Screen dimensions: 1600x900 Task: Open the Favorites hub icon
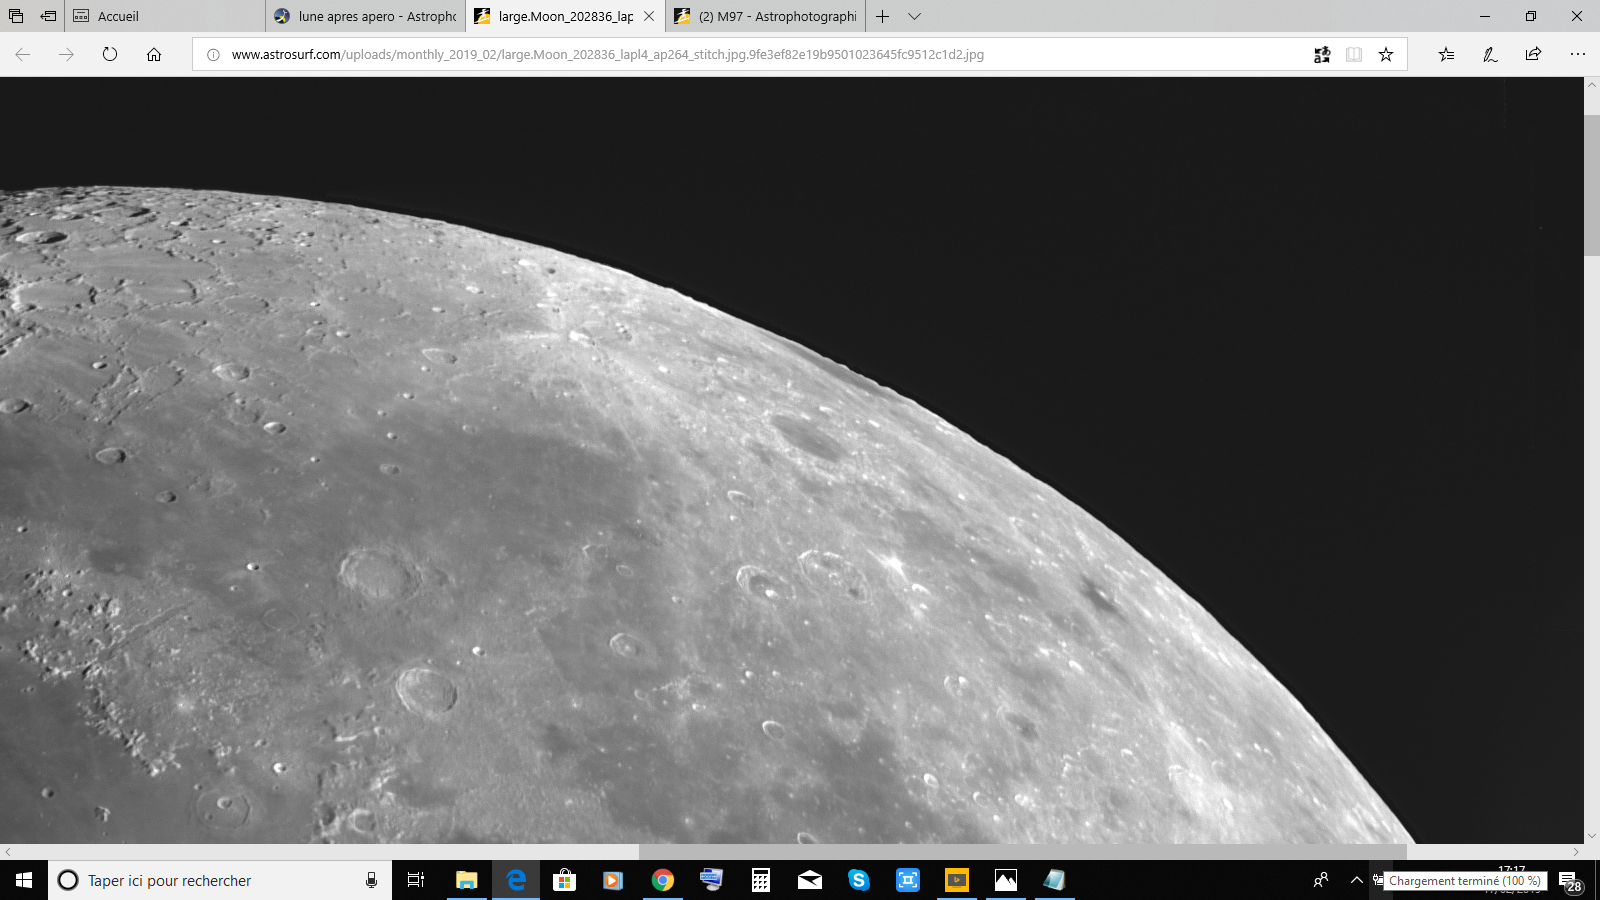click(1446, 54)
